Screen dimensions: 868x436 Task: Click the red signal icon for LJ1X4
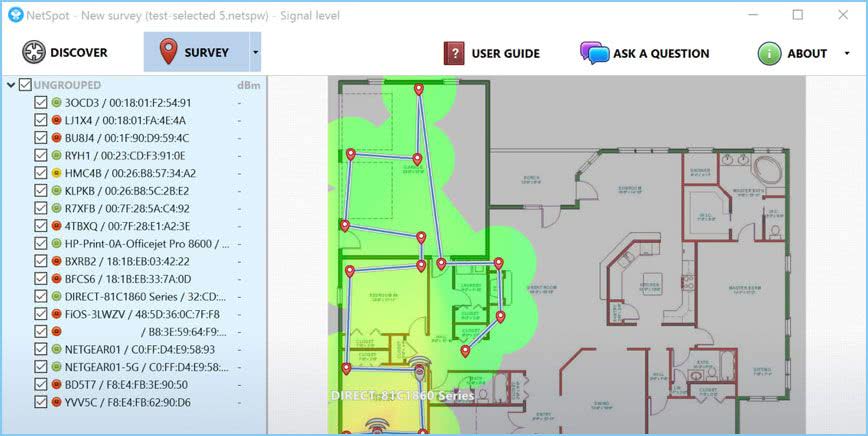coord(57,120)
